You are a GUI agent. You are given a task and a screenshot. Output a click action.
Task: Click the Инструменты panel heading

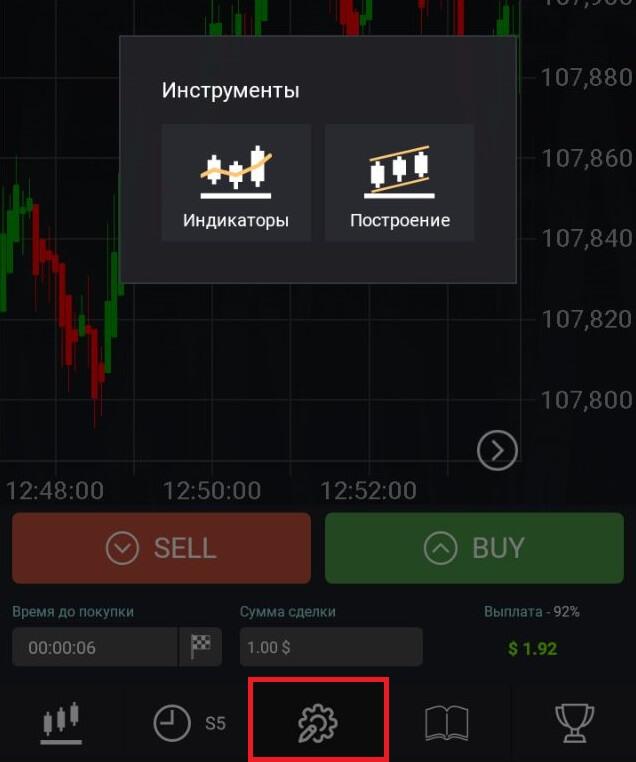[230, 90]
